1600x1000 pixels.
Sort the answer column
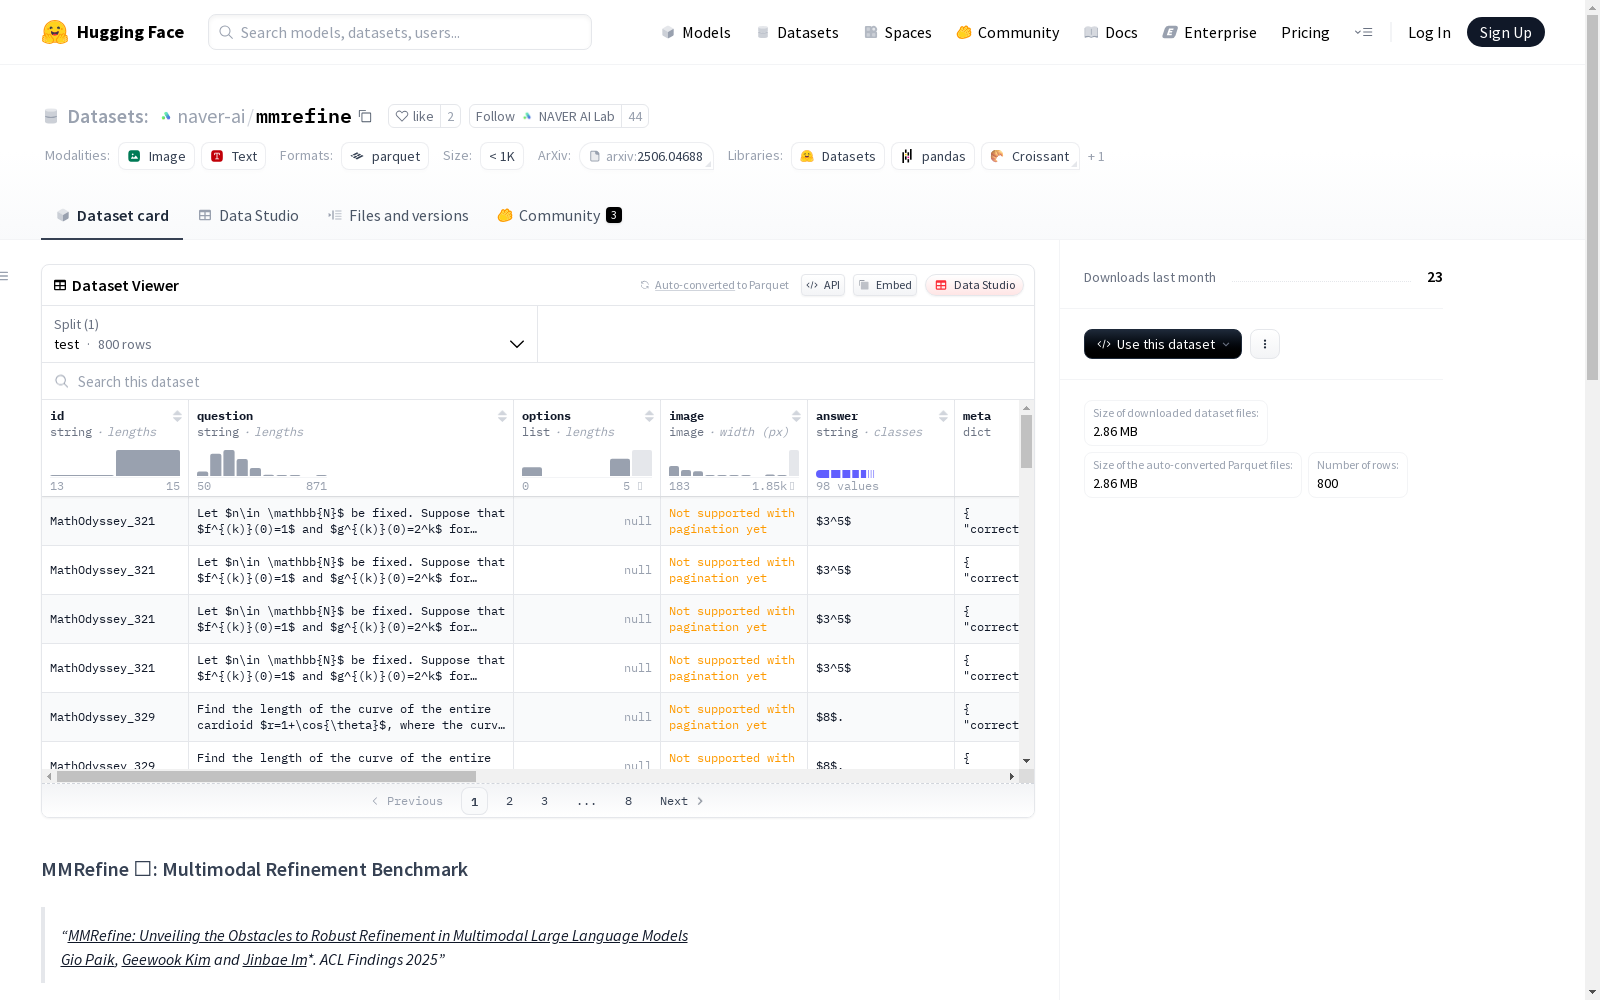943,416
